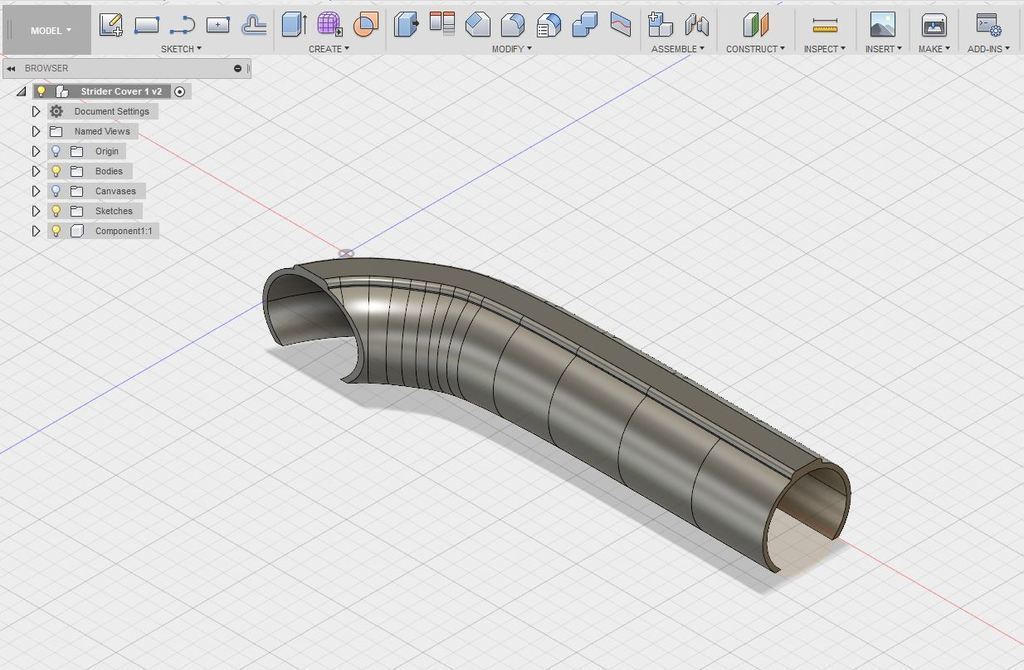This screenshot has width=1024, height=670.
Task: Toggle visibility of Component1:1
Action: pyautogui.click(x=55, y=231)
